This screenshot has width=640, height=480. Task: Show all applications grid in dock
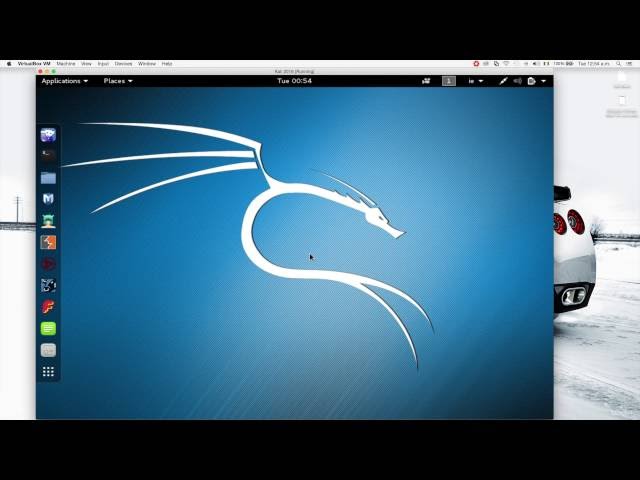coord(48,371)
